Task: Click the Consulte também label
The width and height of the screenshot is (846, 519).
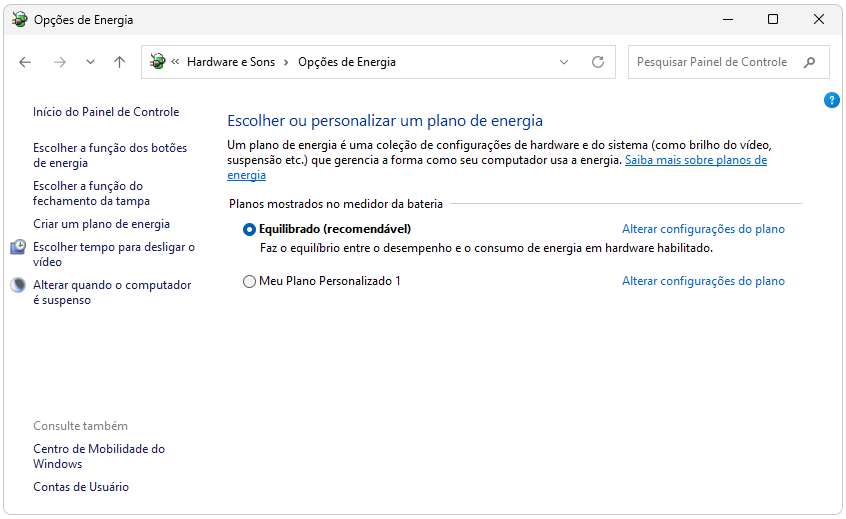Action: (80, 426)
